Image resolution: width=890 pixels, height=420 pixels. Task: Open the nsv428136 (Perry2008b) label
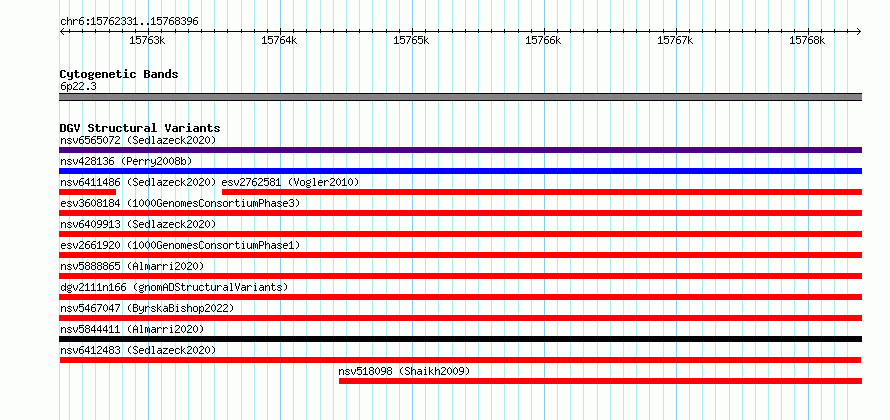[126, 161]
